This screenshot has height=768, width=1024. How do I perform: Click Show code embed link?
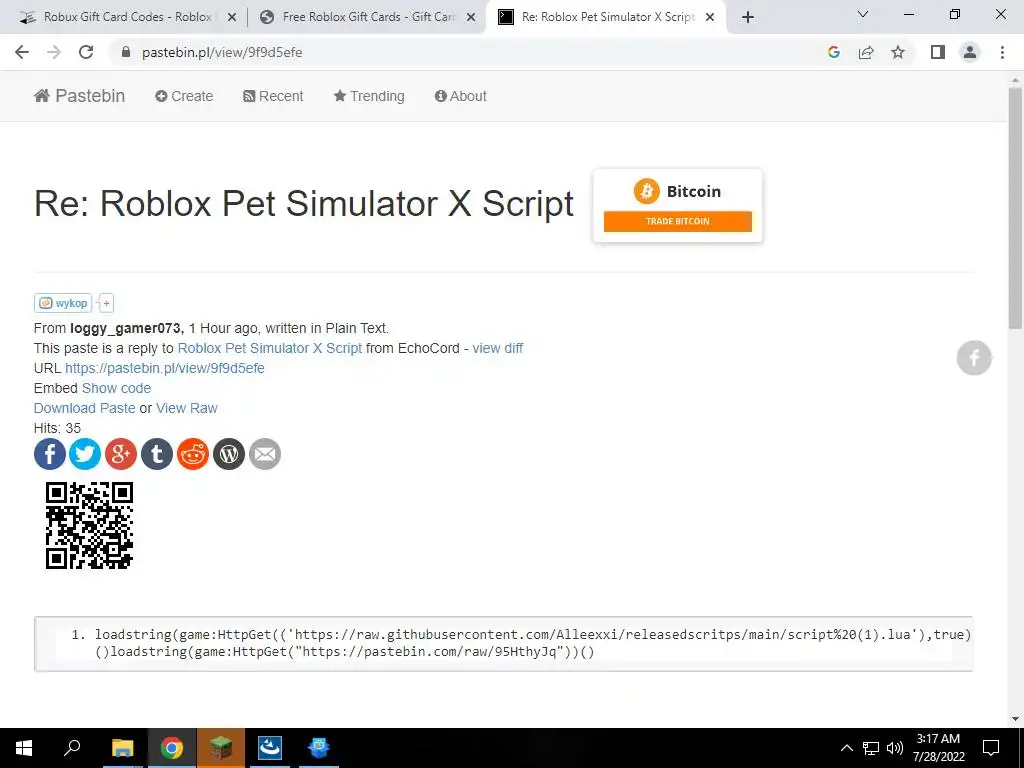pos(116,388)
